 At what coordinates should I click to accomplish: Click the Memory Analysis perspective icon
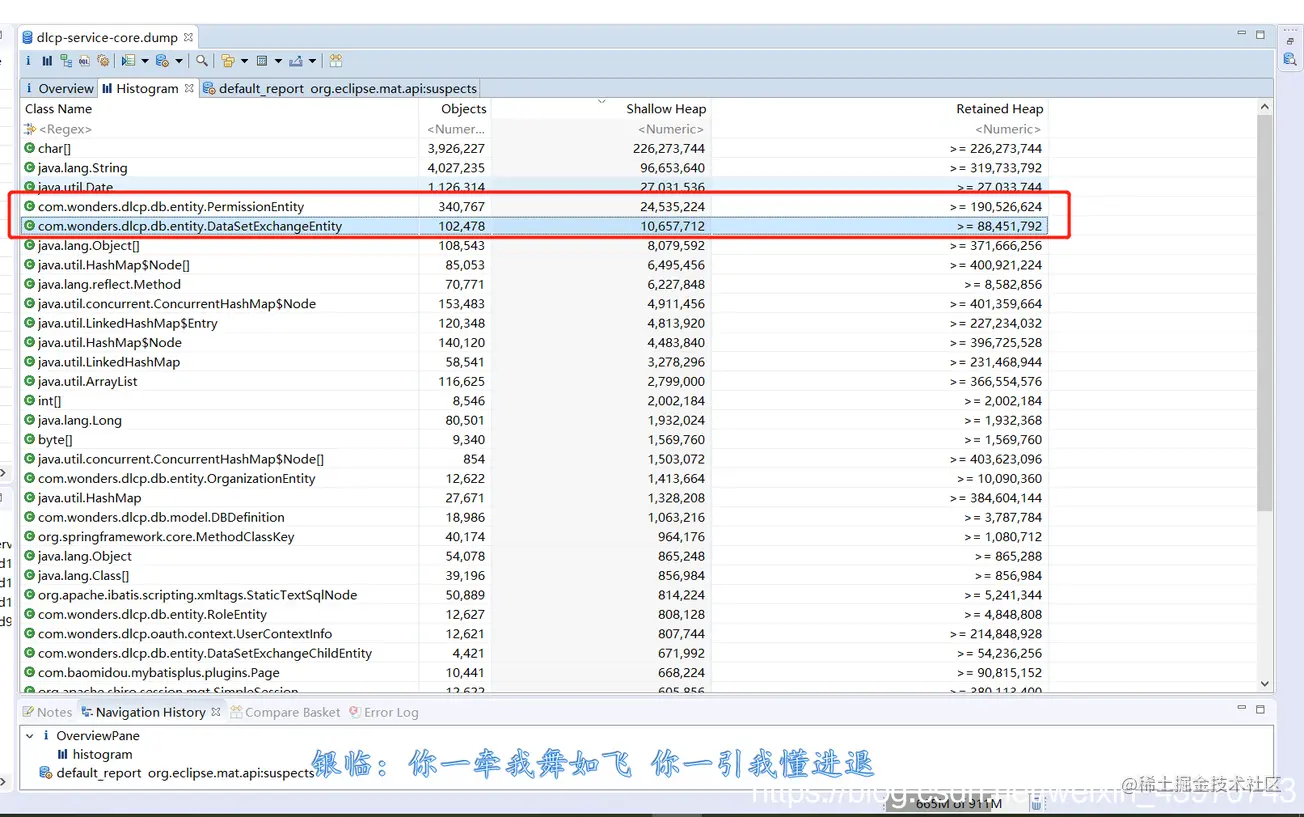(1290, 62)
